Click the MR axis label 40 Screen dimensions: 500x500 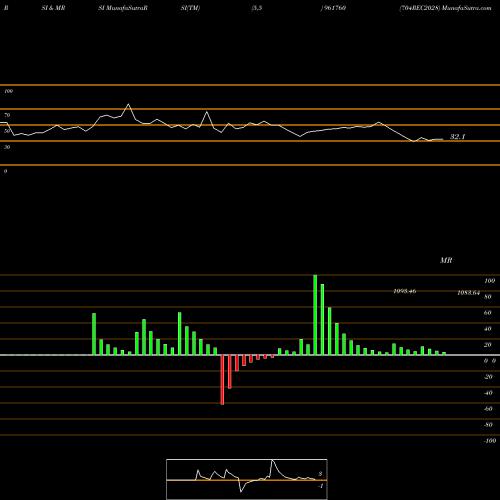tap(488, 329)
